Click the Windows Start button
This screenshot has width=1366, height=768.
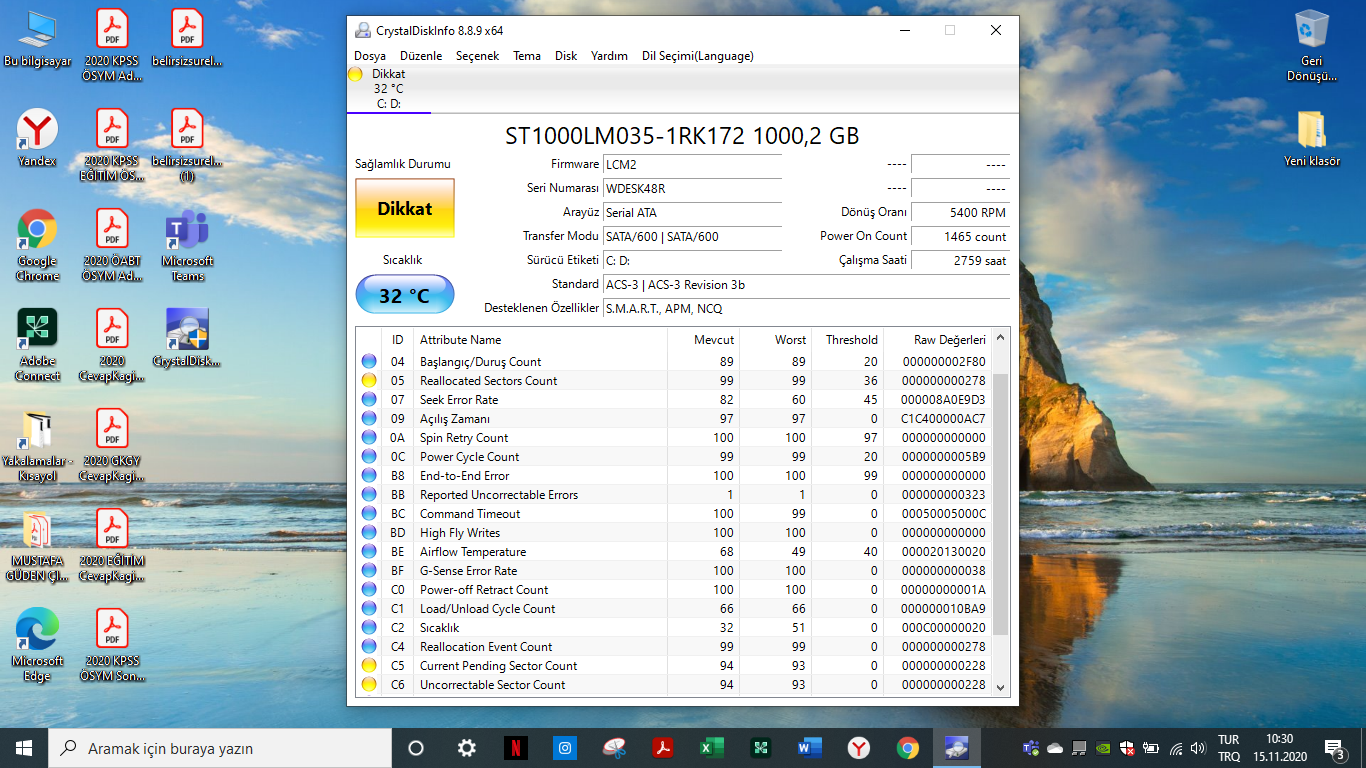[x=24, y=747]
